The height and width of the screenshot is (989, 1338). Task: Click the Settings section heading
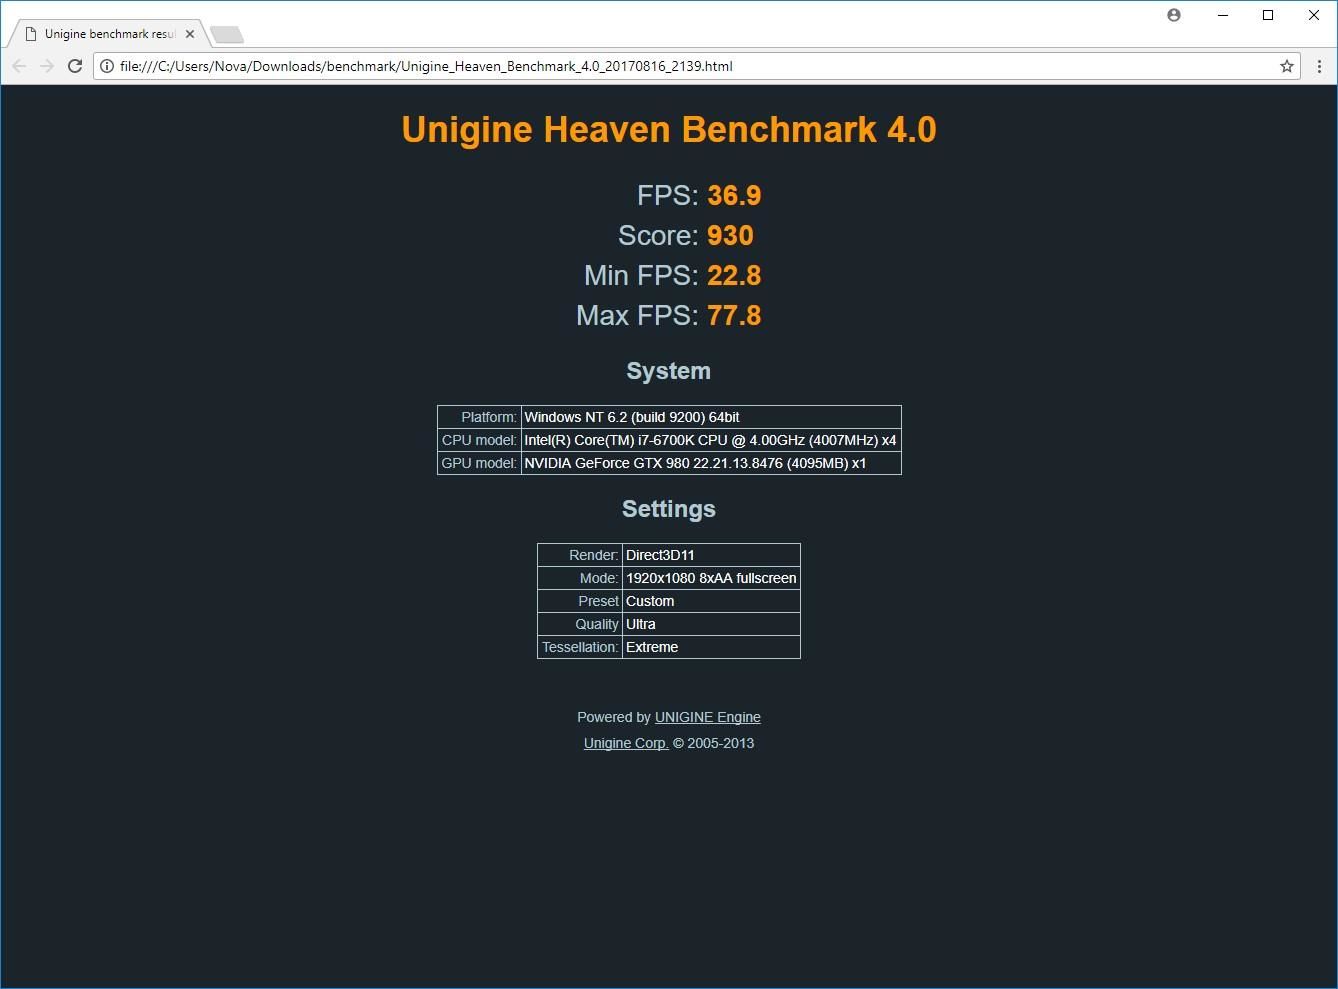coord(669,509)
